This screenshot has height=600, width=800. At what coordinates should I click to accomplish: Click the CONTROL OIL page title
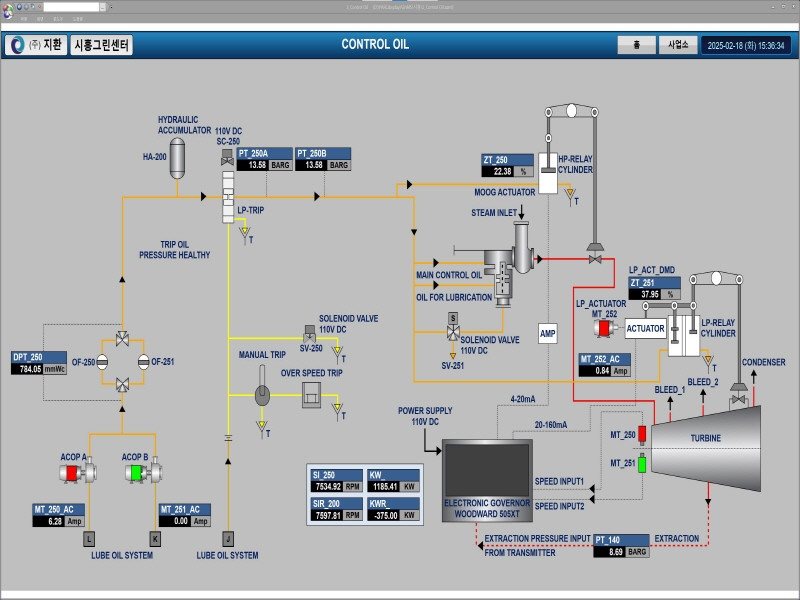(x=375, y=44)
